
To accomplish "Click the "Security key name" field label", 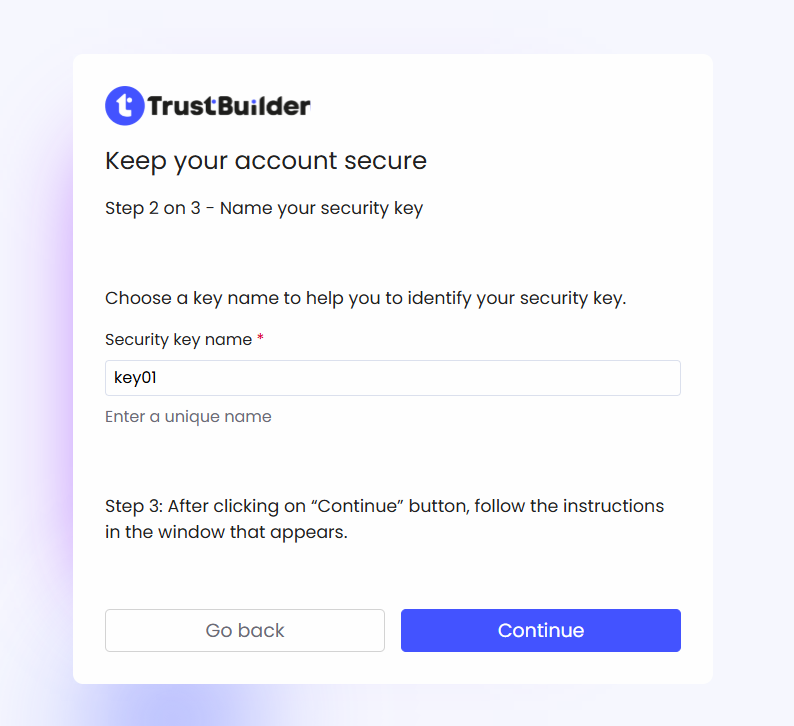I will pyautogui.click(x=178, y=340).
